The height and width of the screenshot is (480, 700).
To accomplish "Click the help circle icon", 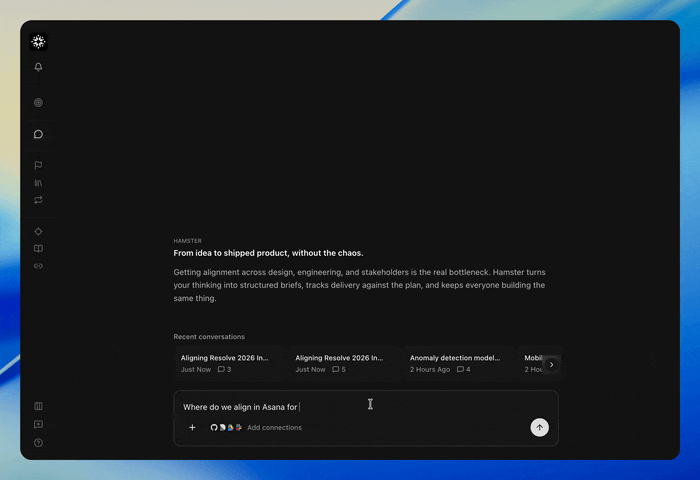I will [38, 442].
